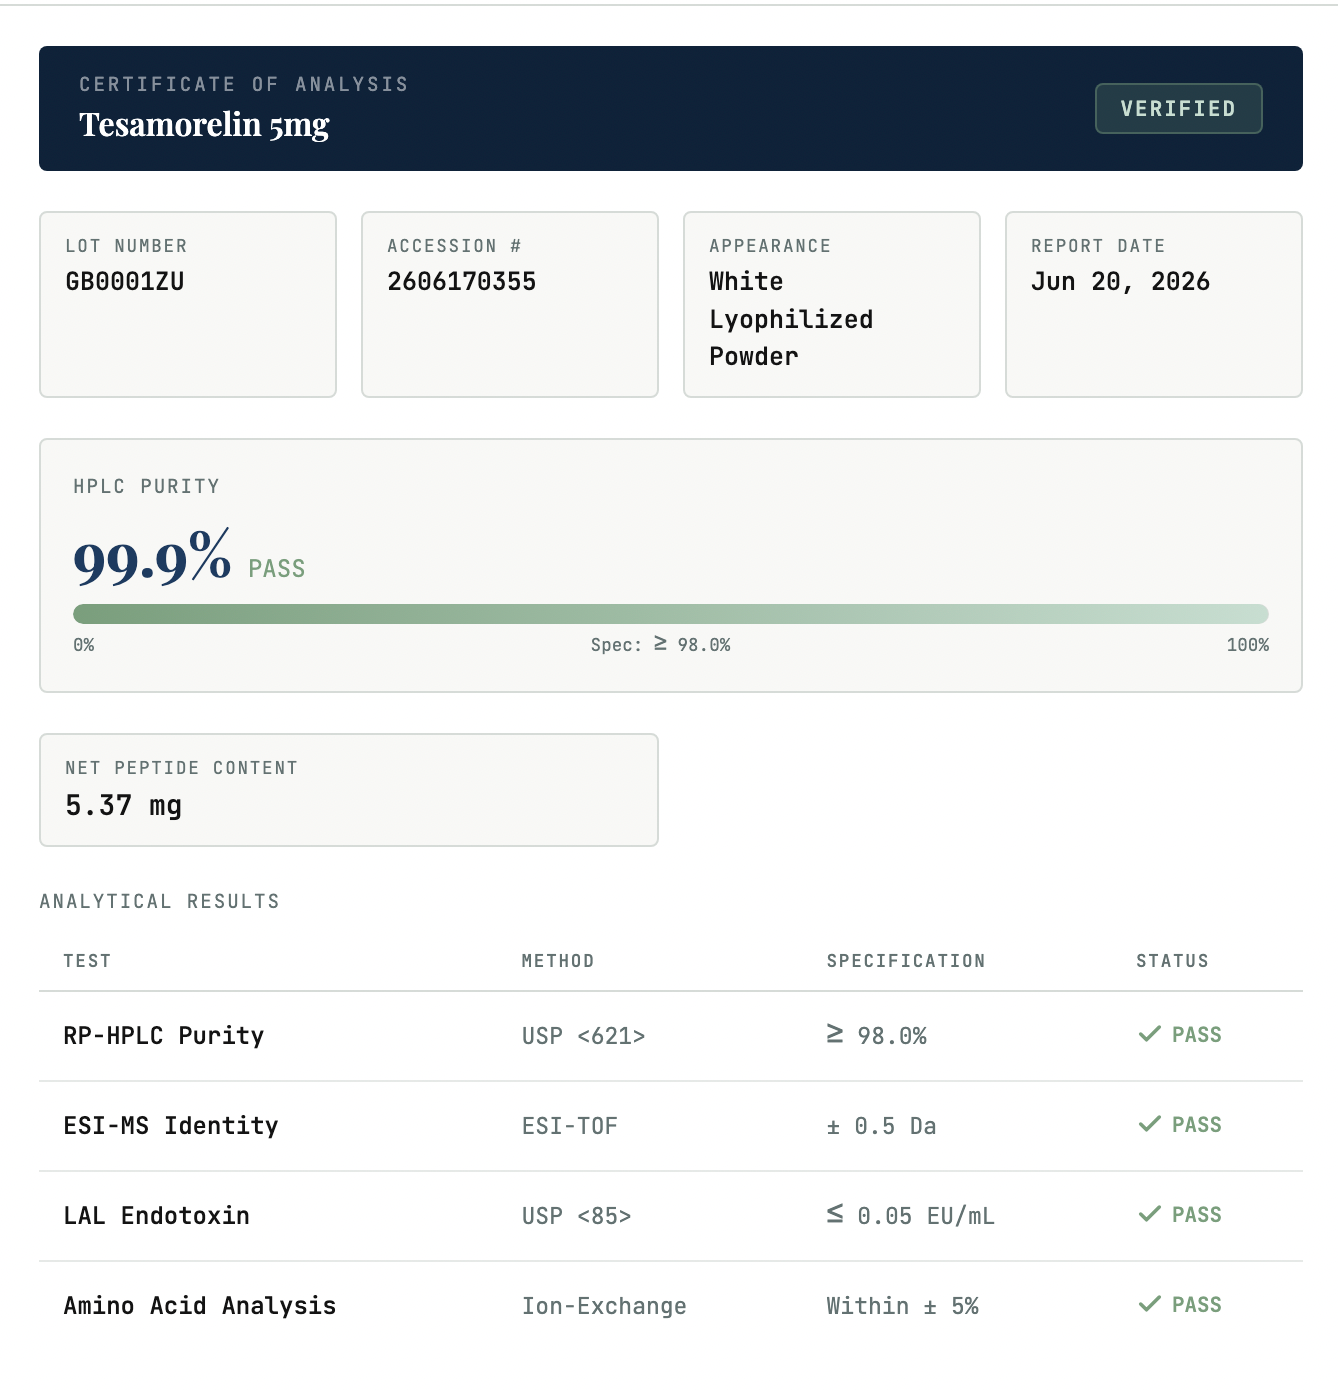The image size is (1338, 1390).
Task: Click the Amino Acid Analysis pass checkmark
Action: pos(1150,1304)
